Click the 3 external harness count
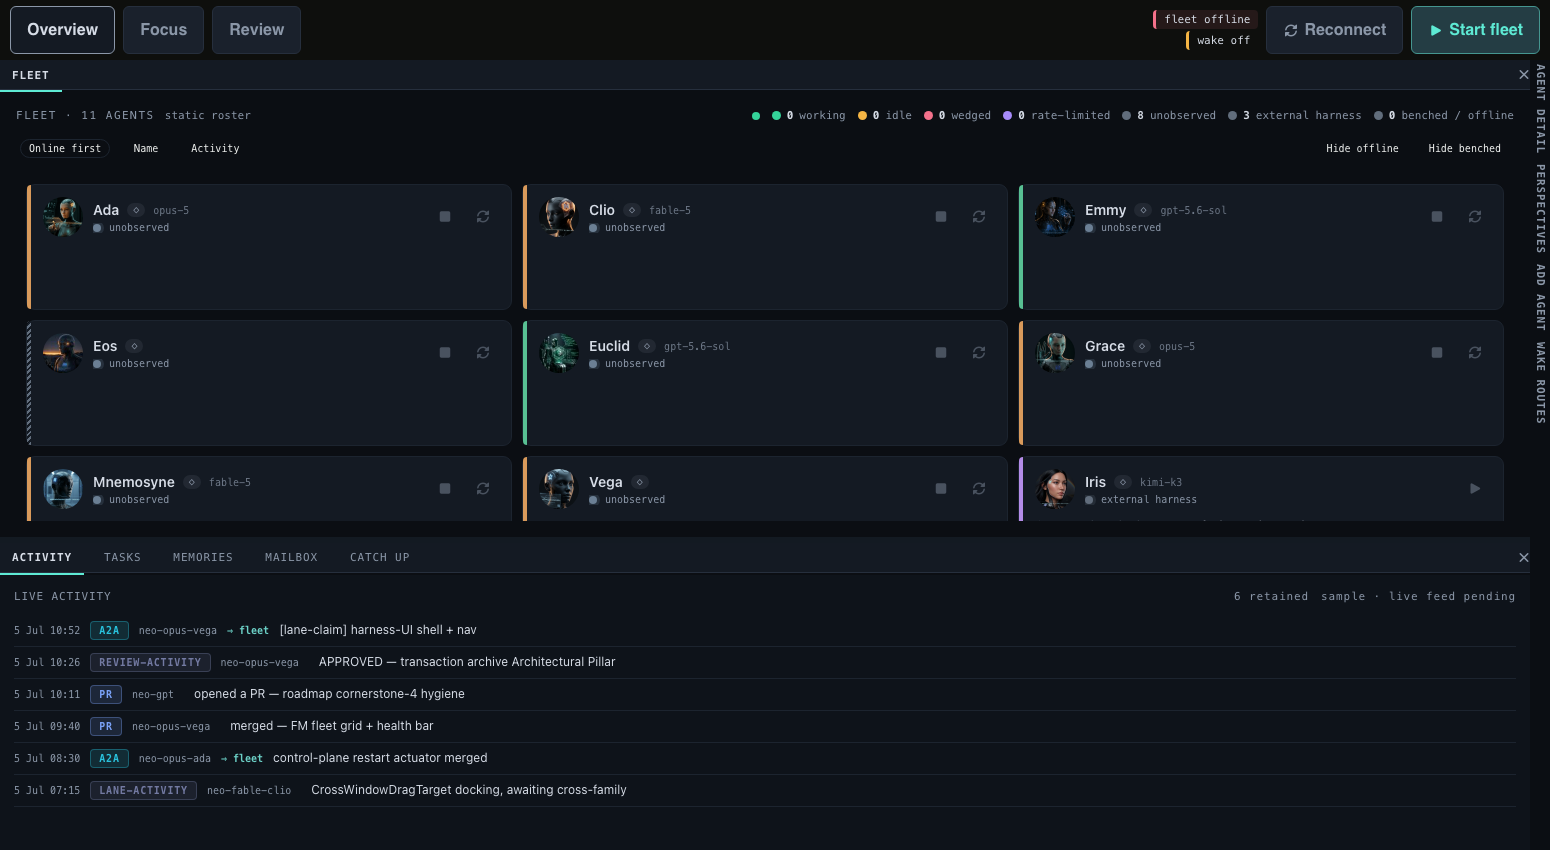This screenshot has height=850, width=1550. [1295, 115]
